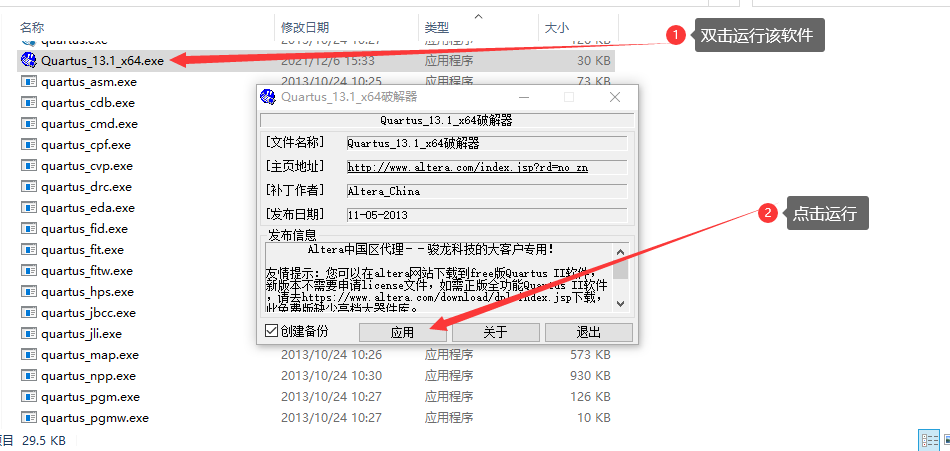Select the file named quartus_jli.exe
The width and height of the screenshot is (950, 451).
(81, 334)
